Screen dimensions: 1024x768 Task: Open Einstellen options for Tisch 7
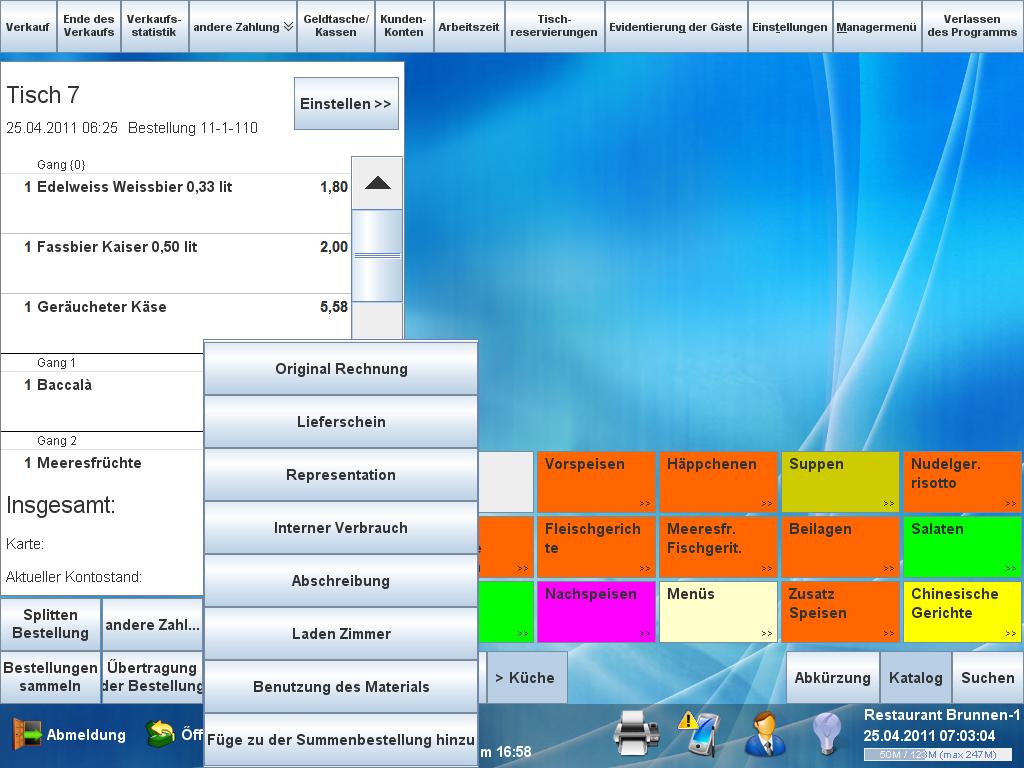coord(346,104)
